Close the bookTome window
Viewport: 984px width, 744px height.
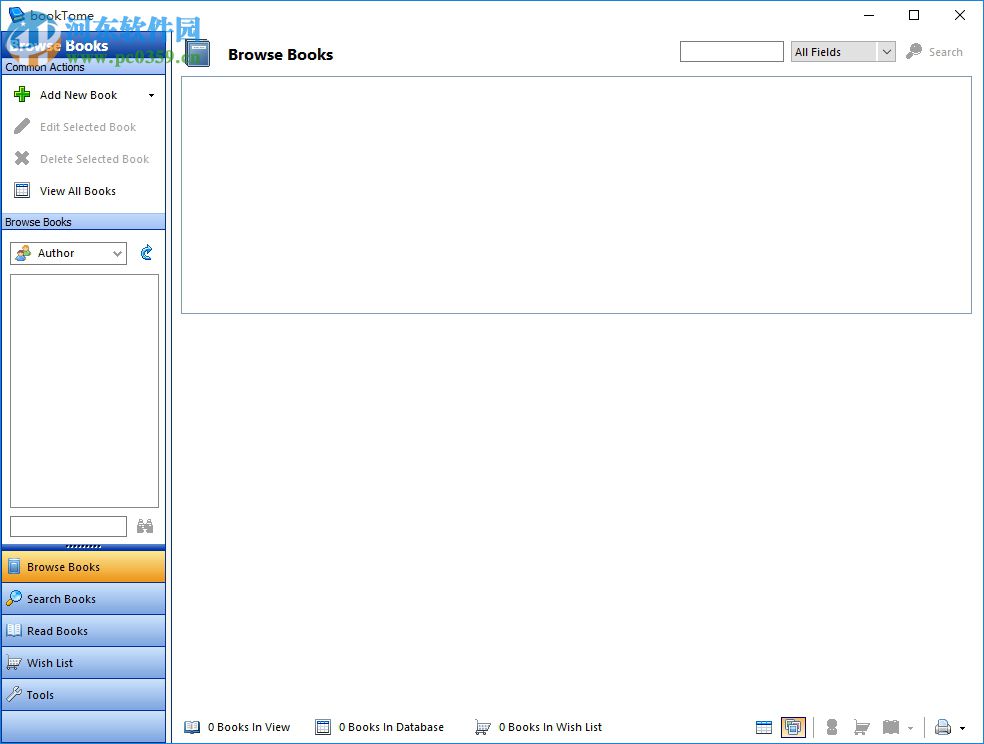coord(960,15)
